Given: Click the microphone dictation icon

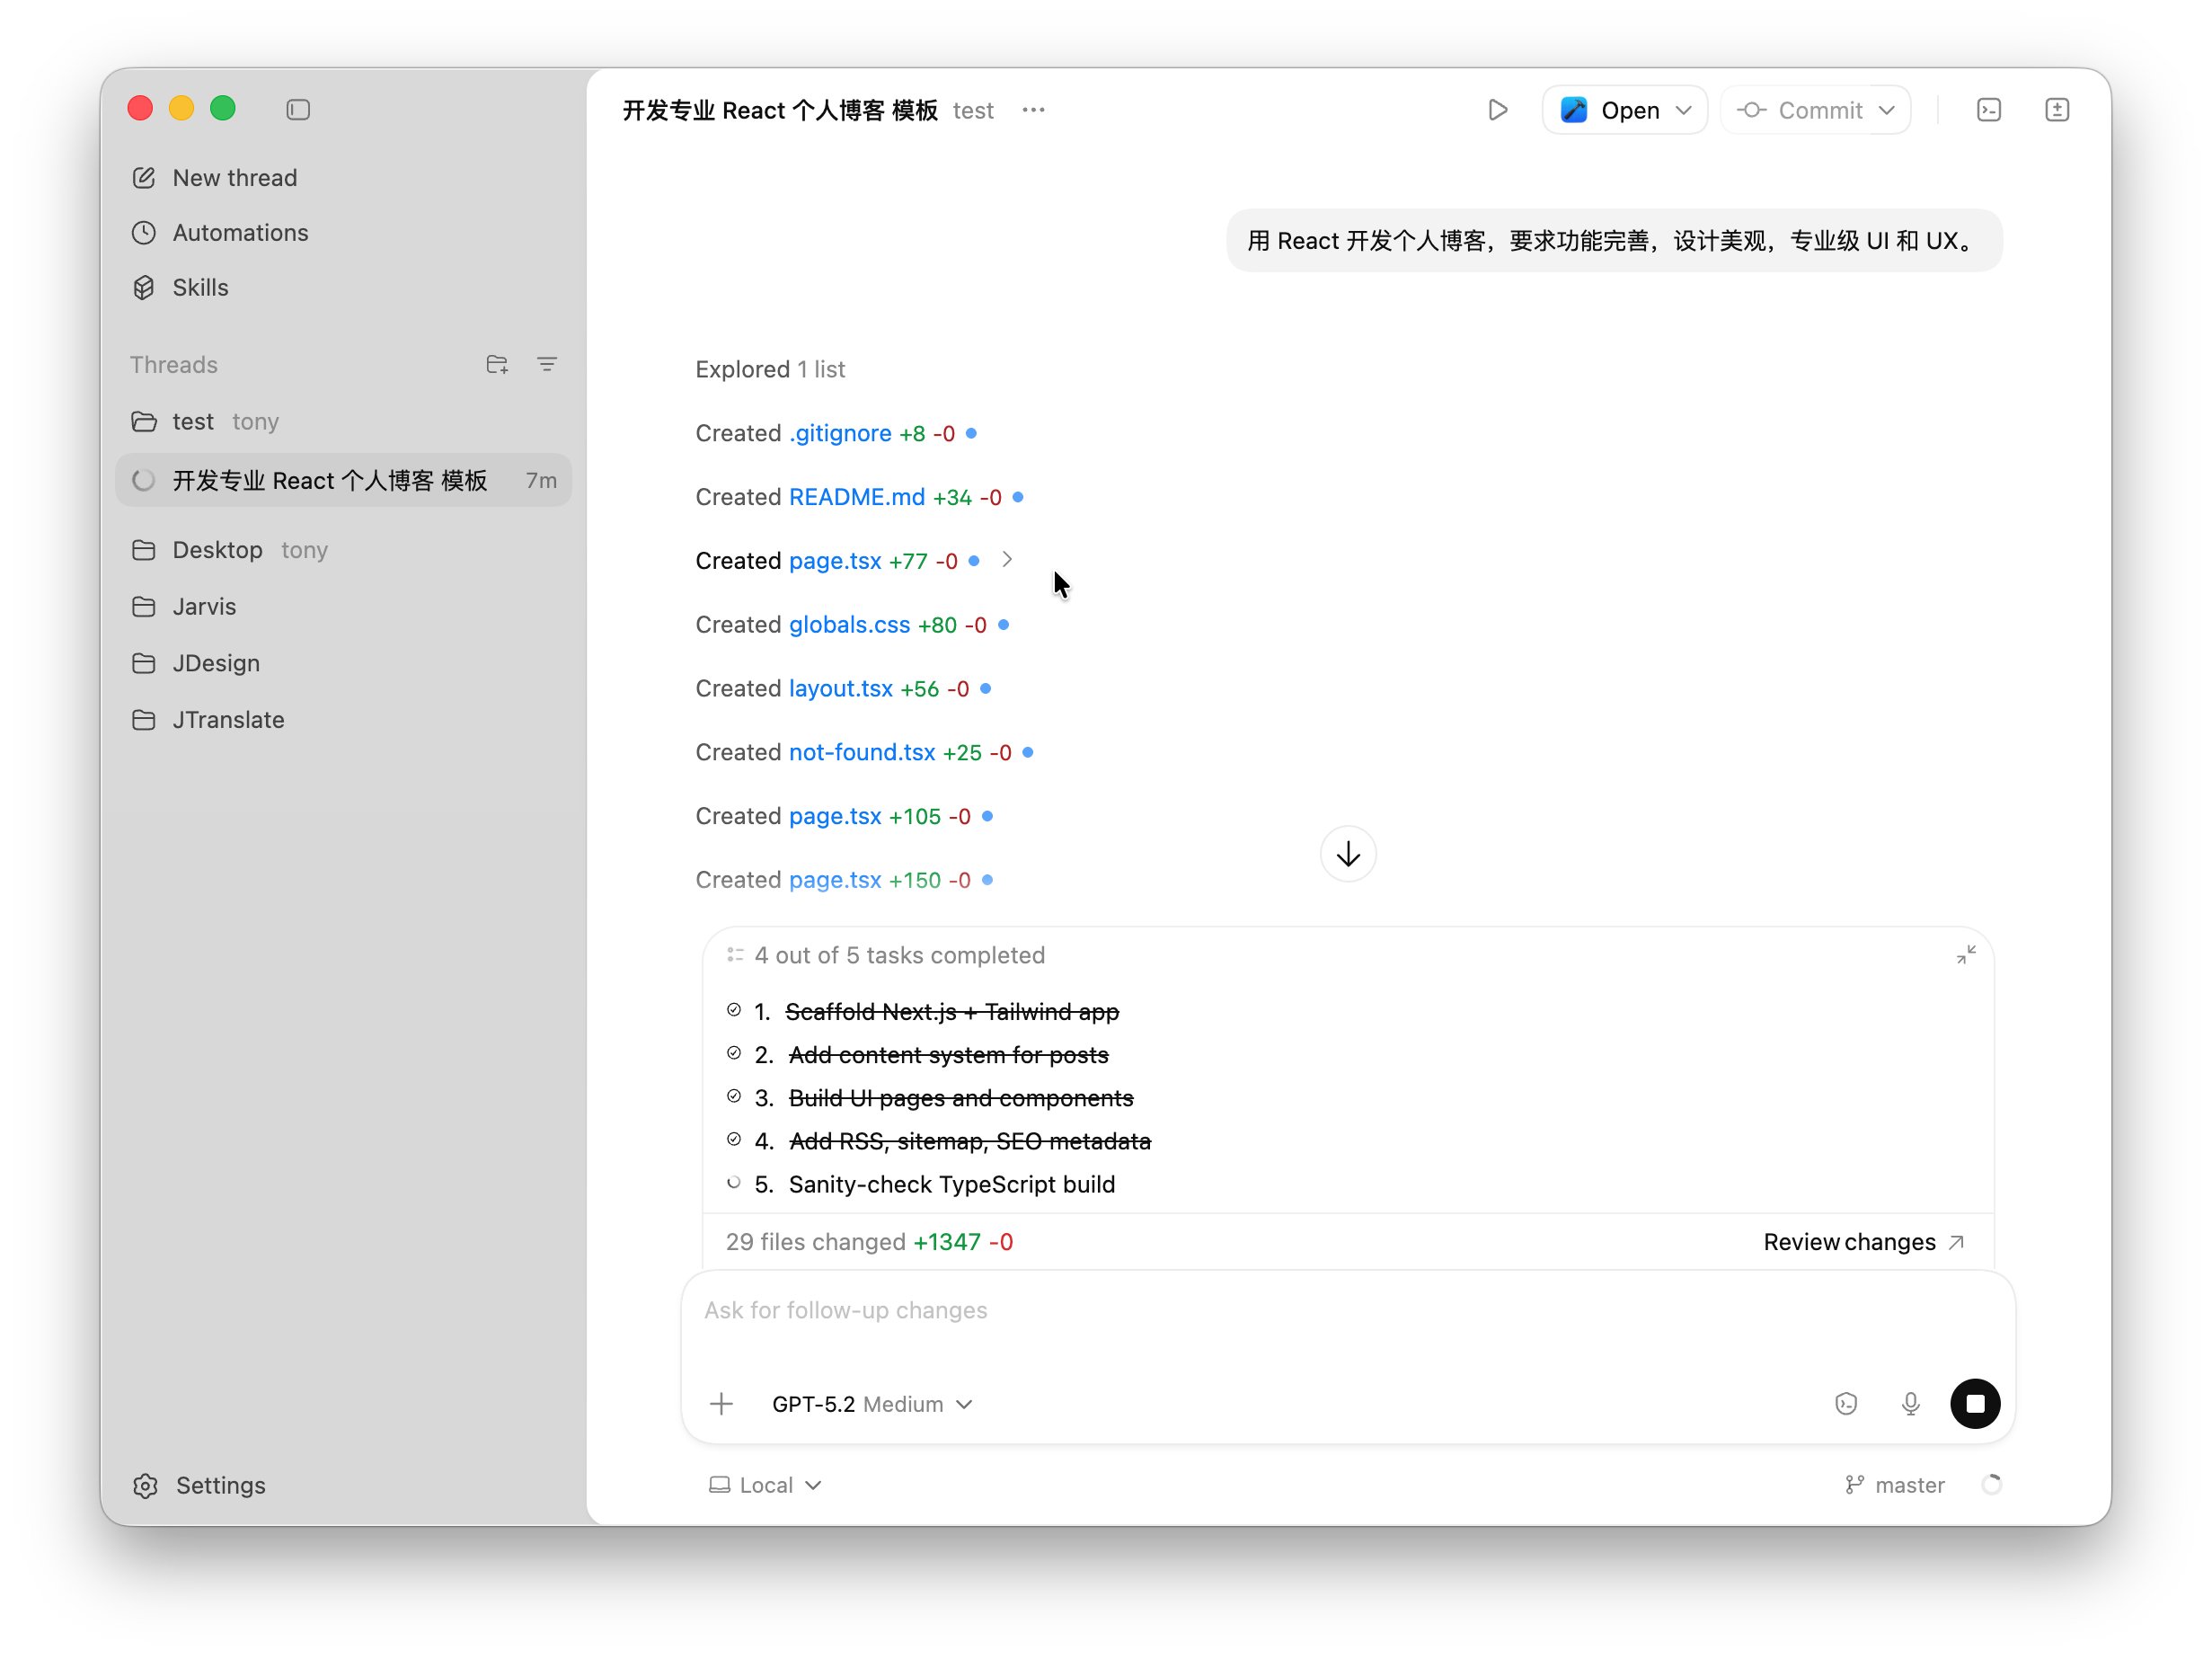Looking at the screenshot, I should pos(1910,1403).
